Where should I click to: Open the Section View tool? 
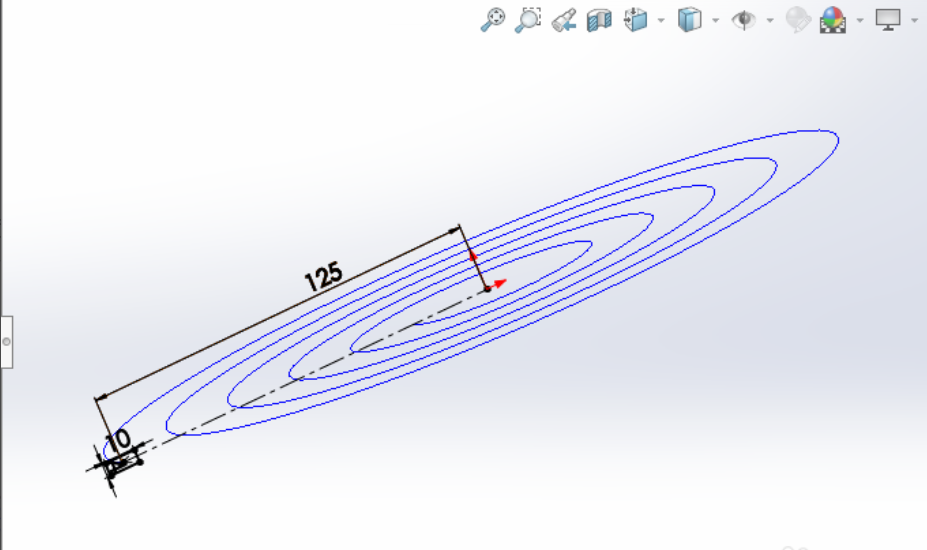[x=599, y=20]
